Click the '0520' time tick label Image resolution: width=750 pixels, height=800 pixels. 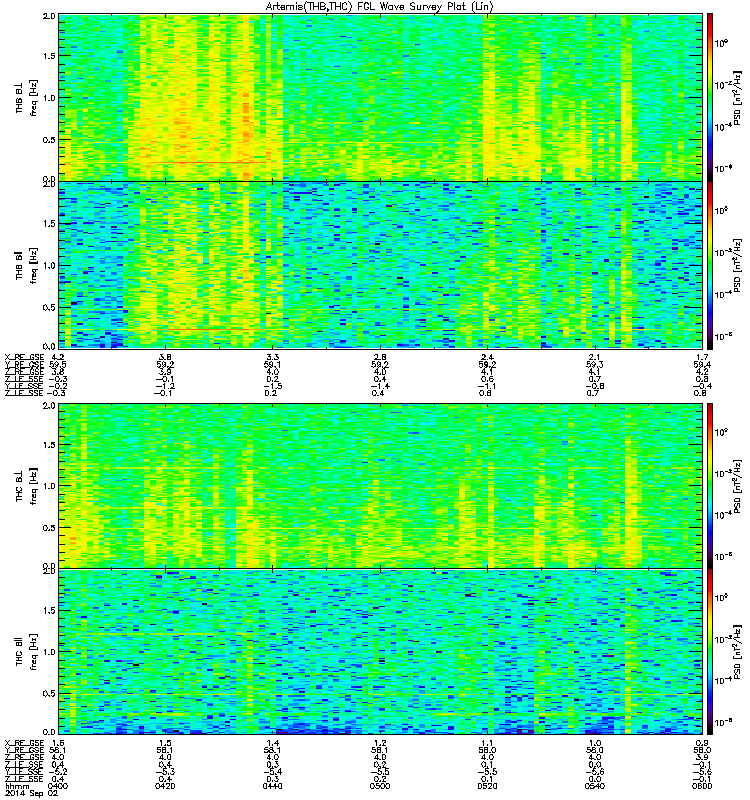(487, 786)
